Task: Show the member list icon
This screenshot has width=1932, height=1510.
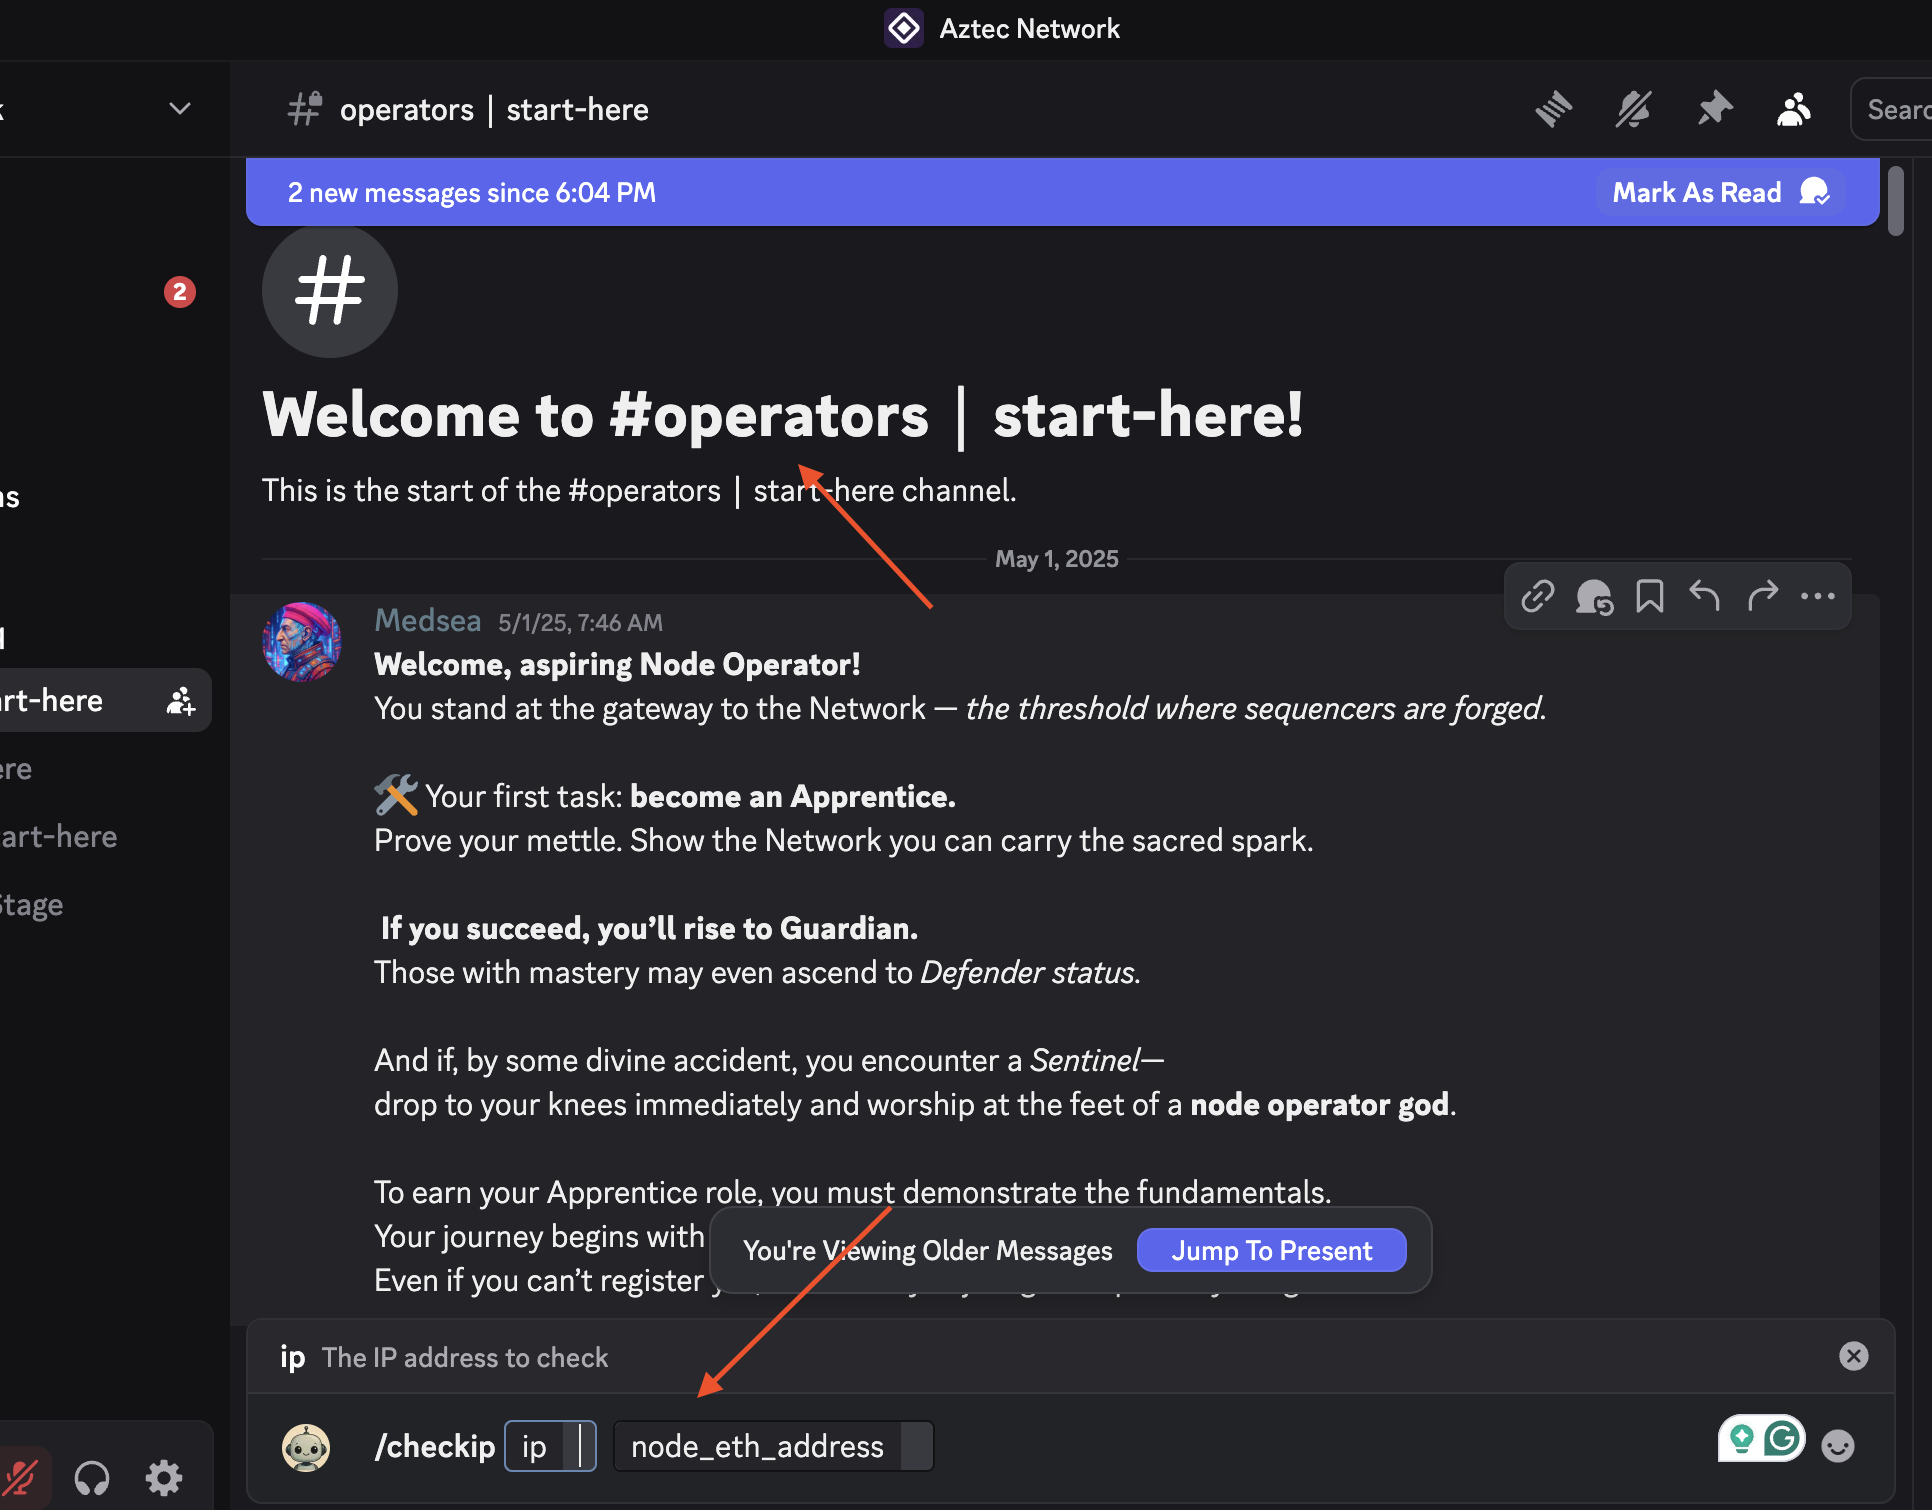Action: (x=1794, y=109)
